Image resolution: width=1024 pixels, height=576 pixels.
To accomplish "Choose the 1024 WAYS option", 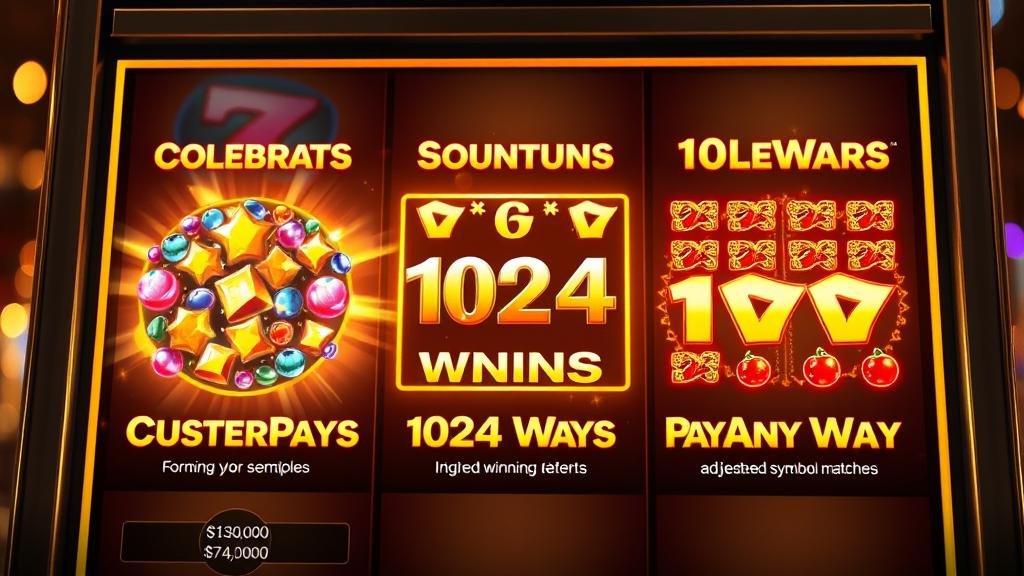I will (511, 432).
